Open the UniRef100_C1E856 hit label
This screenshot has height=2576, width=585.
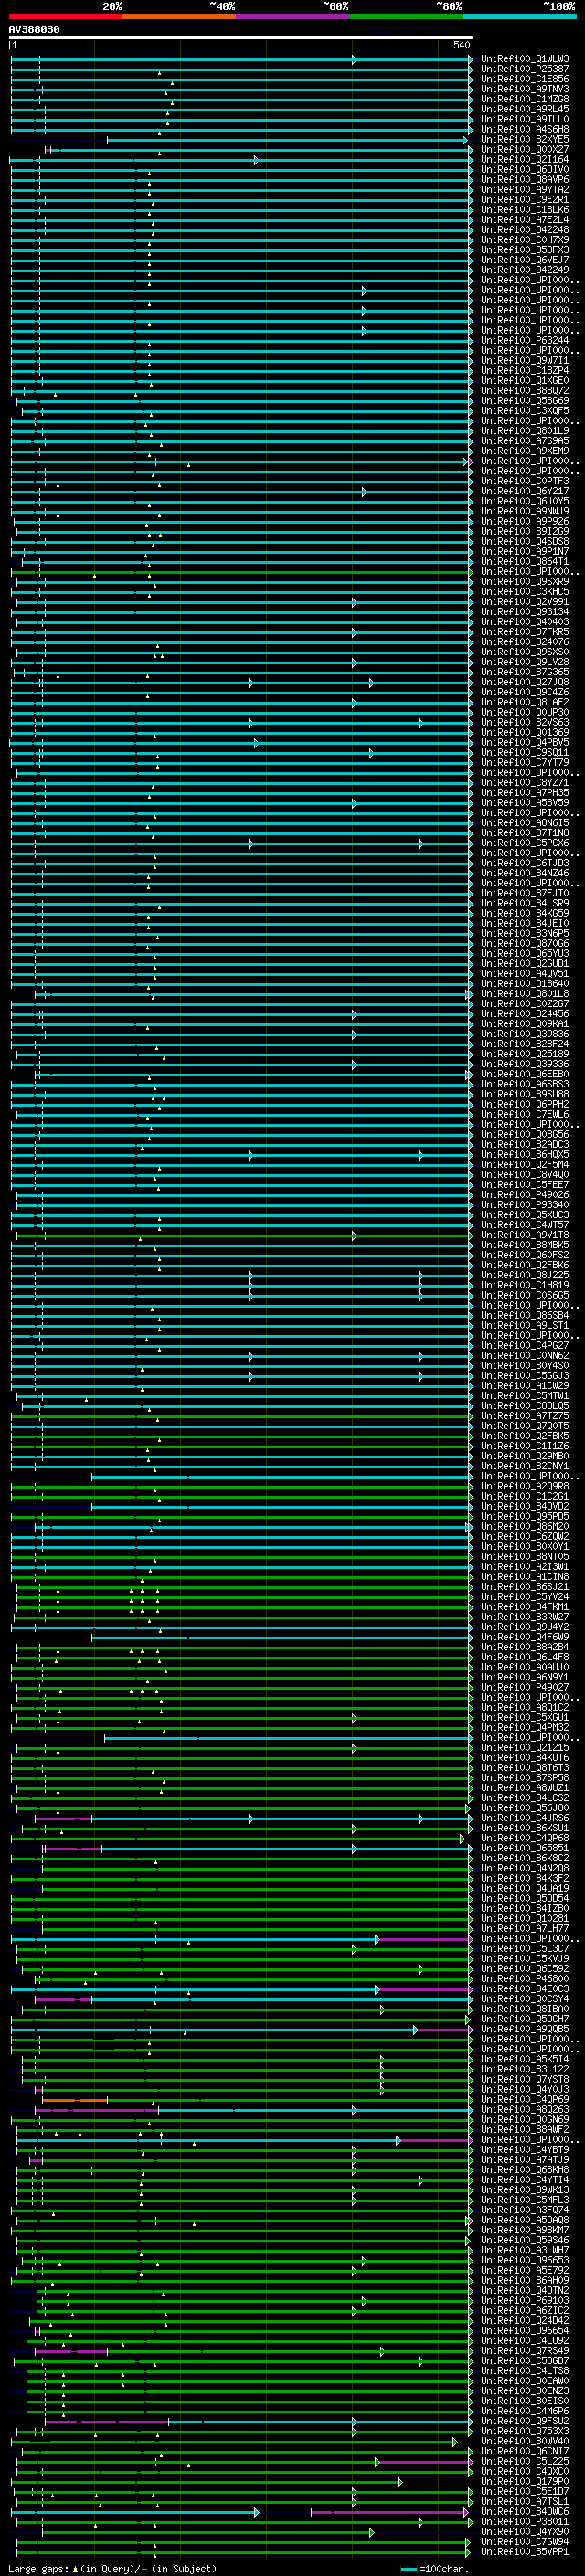coord(524,79)
